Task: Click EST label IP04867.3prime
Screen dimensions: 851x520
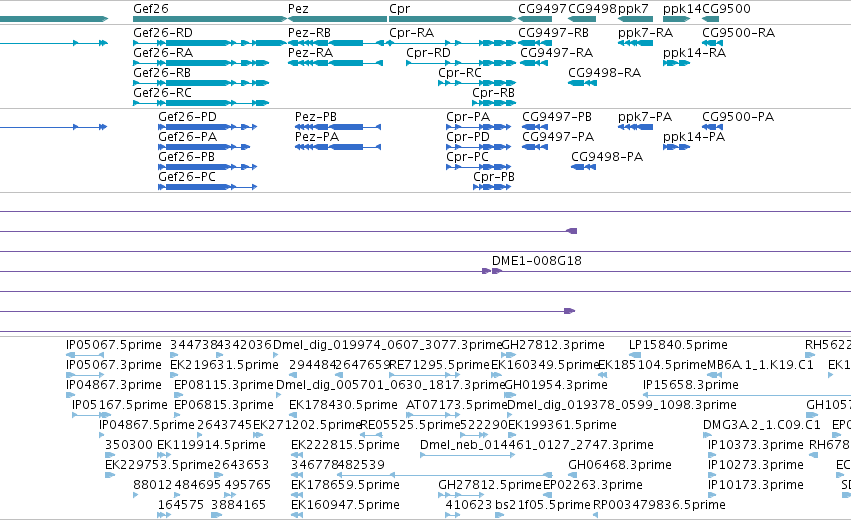Action: coord(113,385)
